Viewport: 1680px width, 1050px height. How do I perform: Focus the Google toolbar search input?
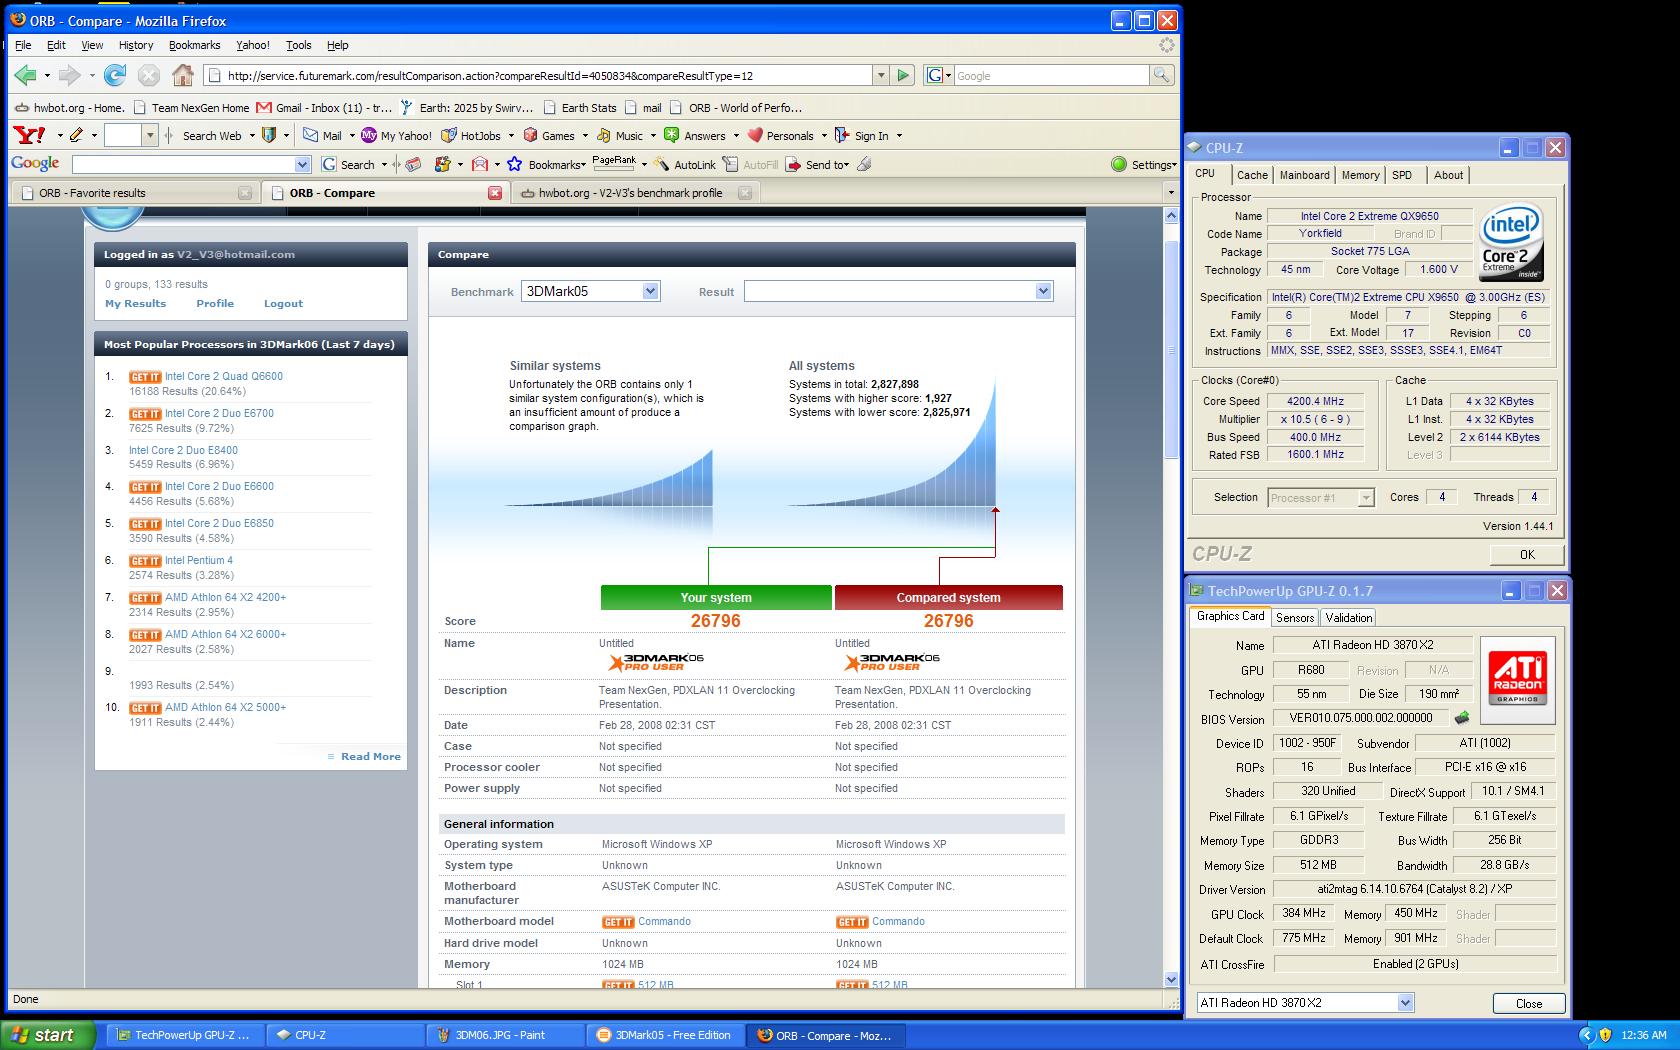coord(183,164)
